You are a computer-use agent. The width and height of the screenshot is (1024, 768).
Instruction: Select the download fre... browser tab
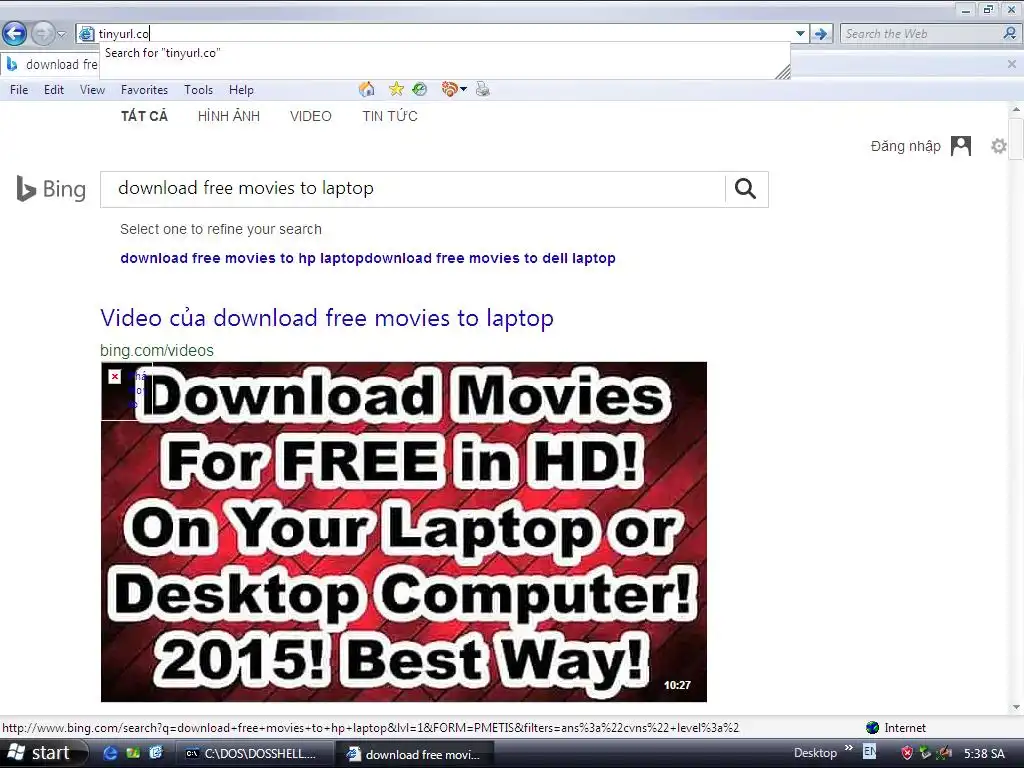point(51,64)
